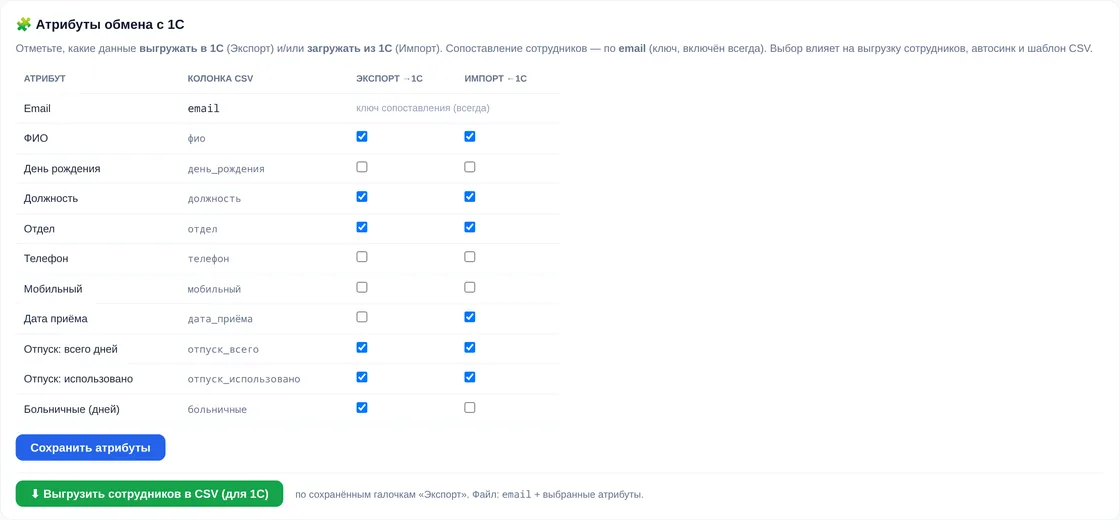The height and width of the screenshot is (520, 1120).
Task: Click the Сохранить атрибуты button
Action: (x=91, y=448)
